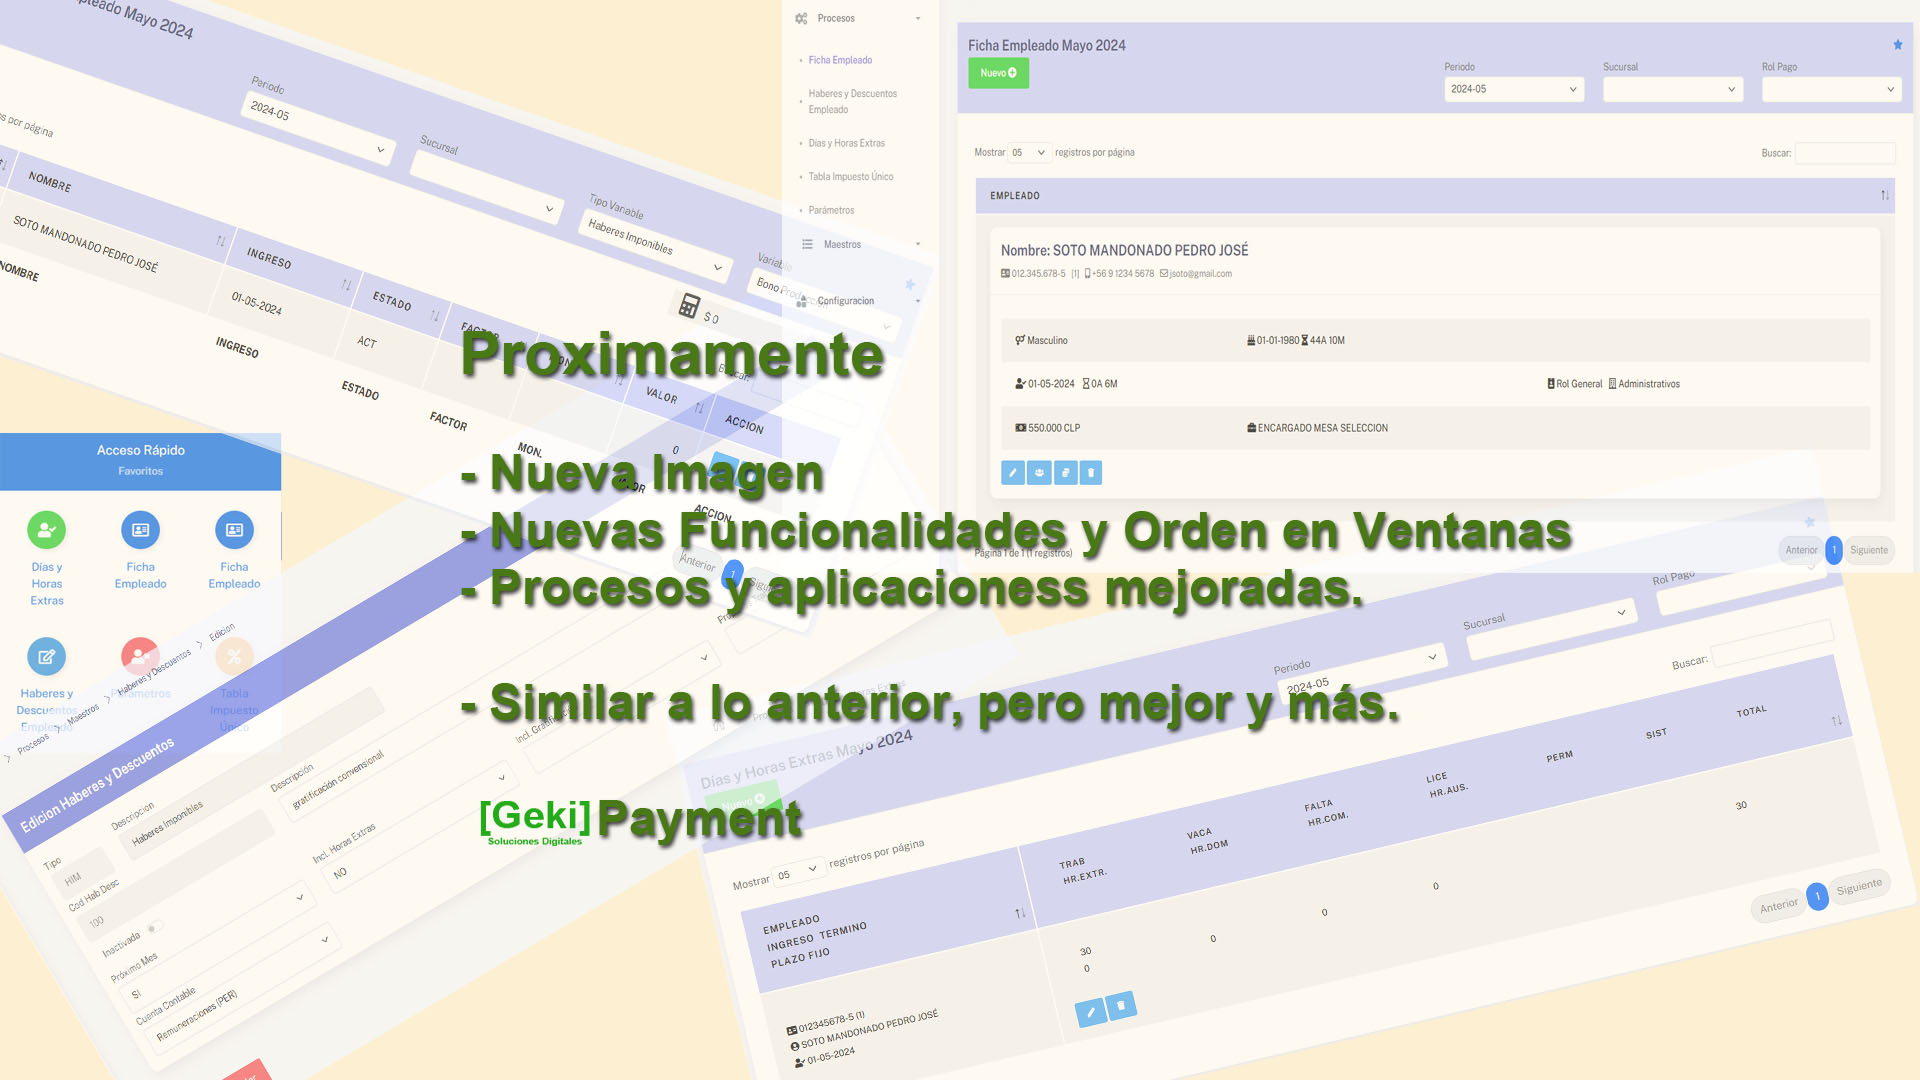Image resolution: width=1920 pixels, height=1080 pixels.
Task: Sort EMPLEADO column in Días y Horas Extras table
Action: [1020, 913]
